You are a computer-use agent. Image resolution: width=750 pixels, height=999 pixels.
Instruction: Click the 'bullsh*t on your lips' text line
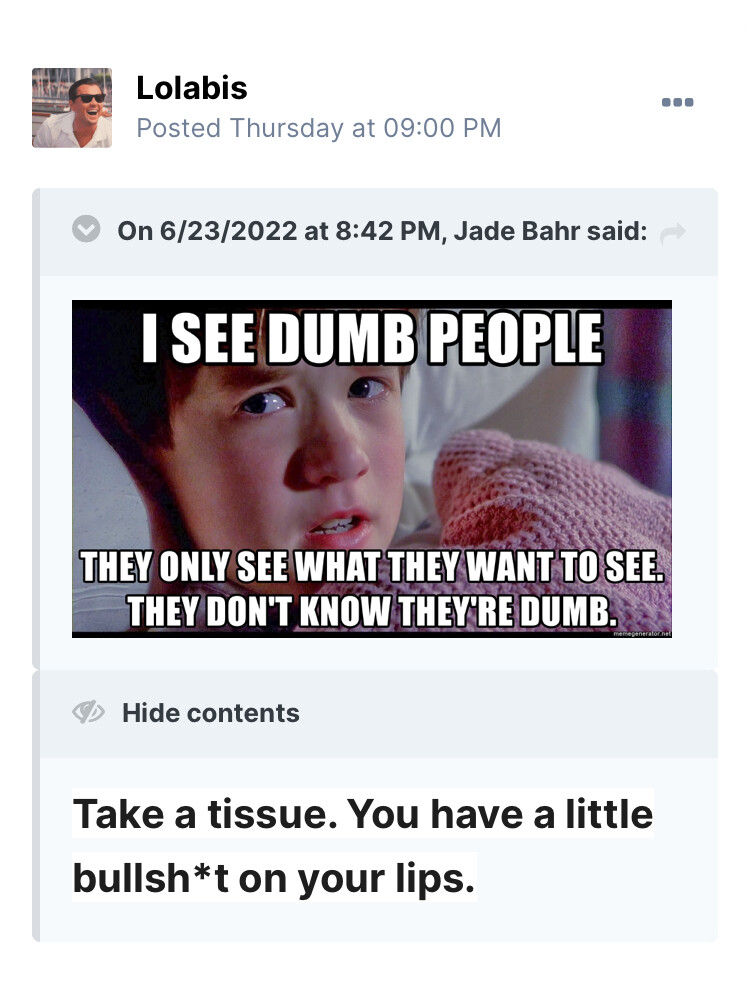[274, 878]
